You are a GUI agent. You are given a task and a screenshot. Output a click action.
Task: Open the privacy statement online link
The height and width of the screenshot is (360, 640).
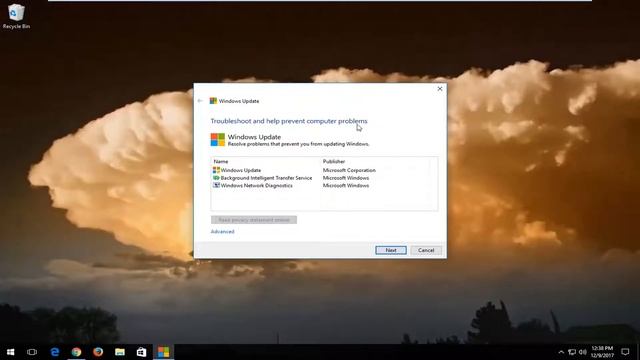(254, 220)
